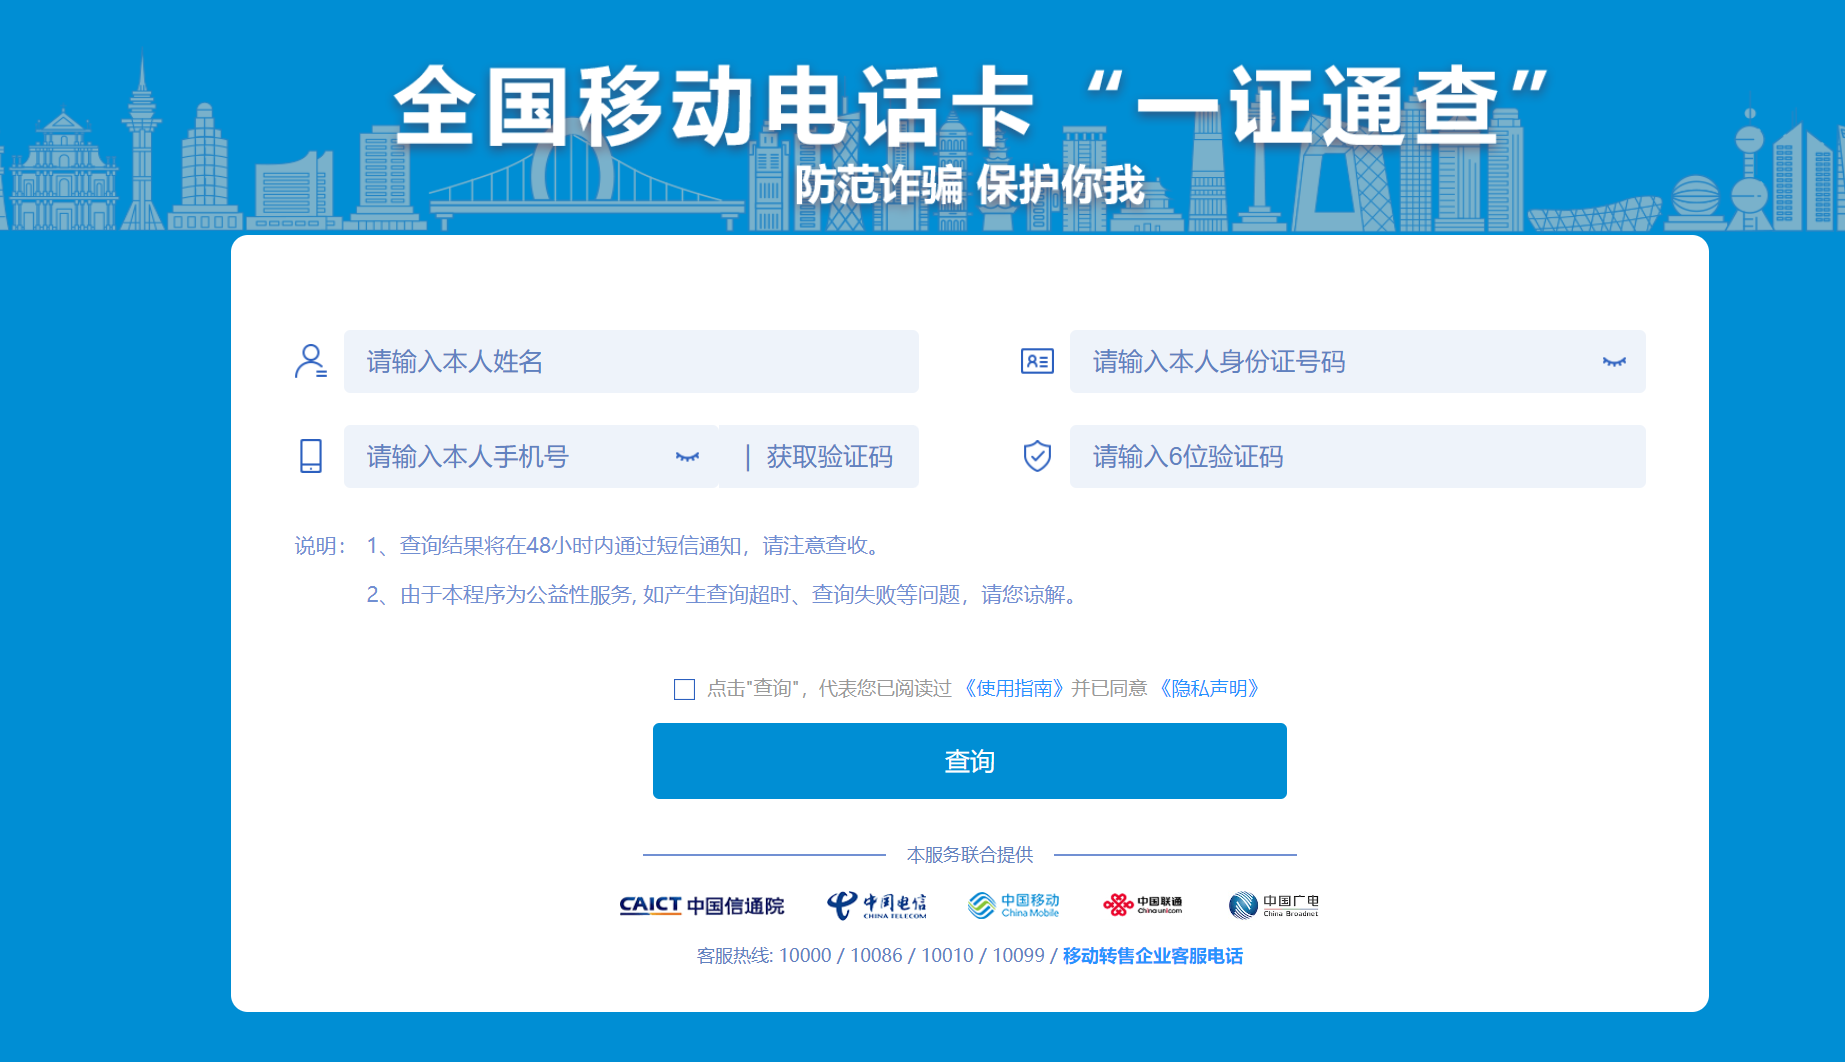
Task: Click the person icon beside the name field
Action: click(x=311, y=362)
